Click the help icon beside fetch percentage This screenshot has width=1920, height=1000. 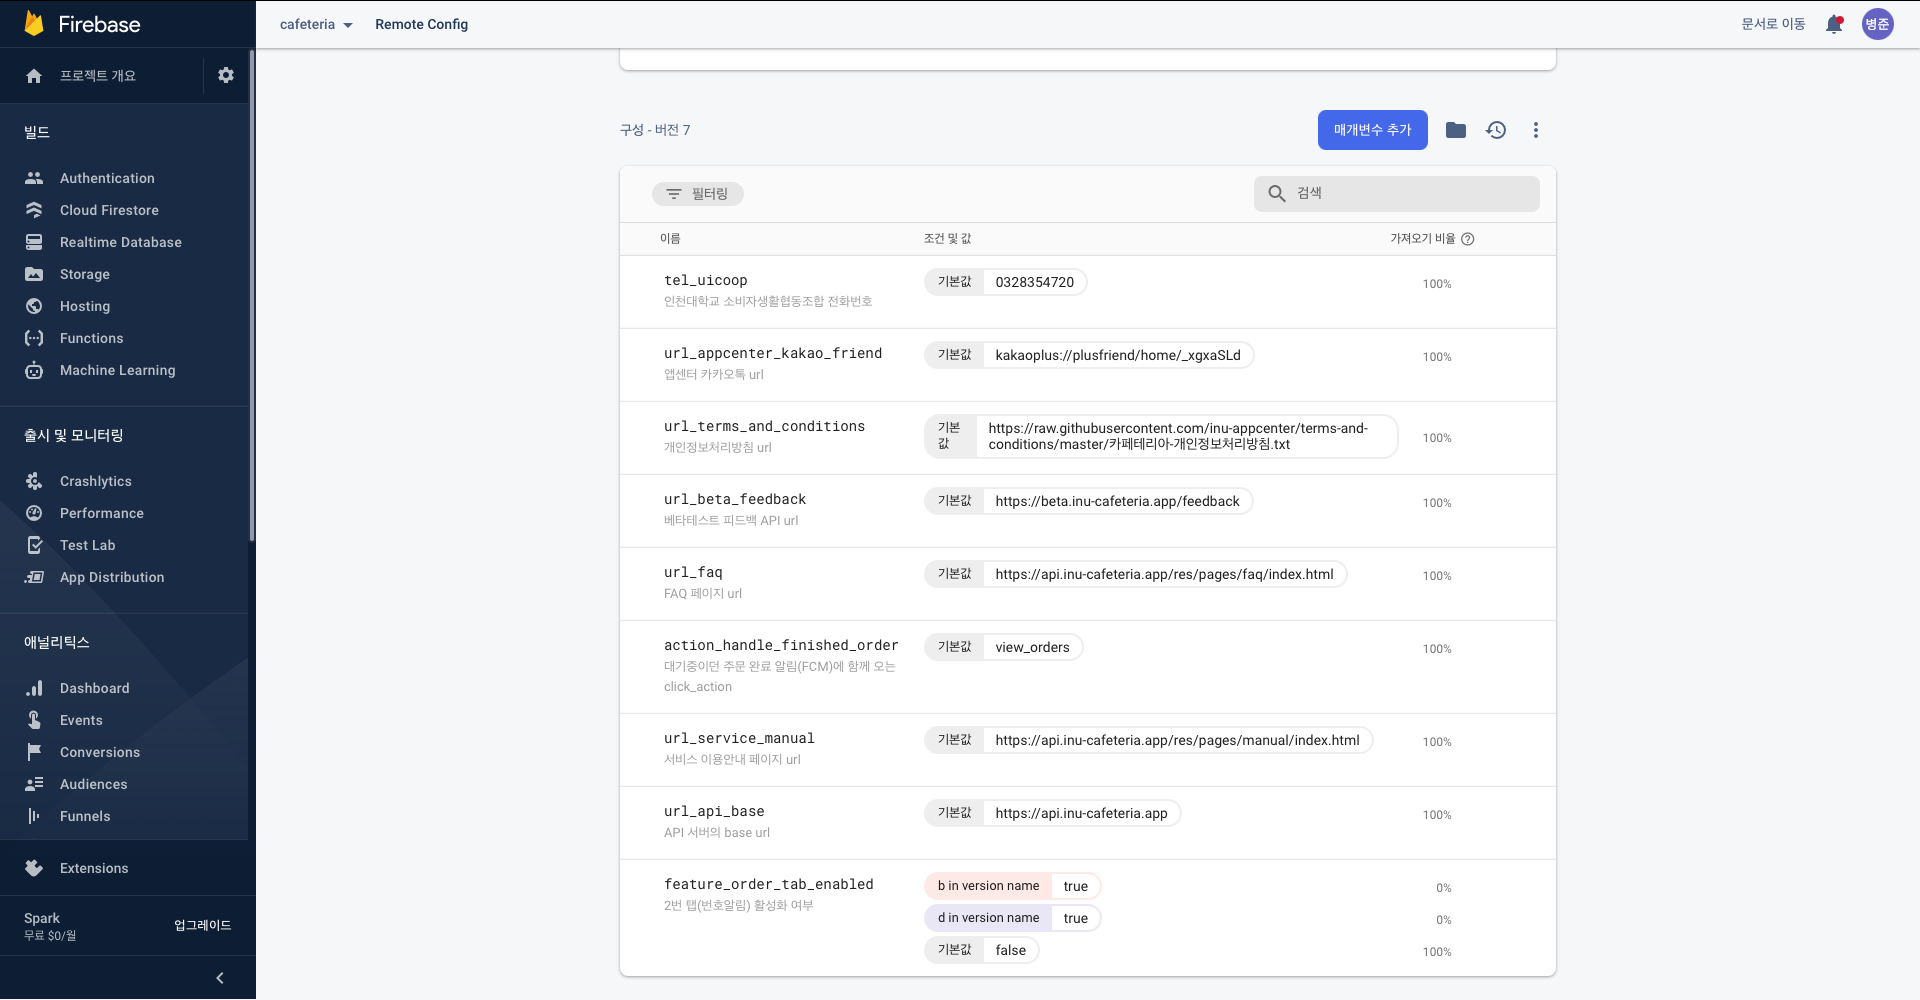coord(1468,239)
